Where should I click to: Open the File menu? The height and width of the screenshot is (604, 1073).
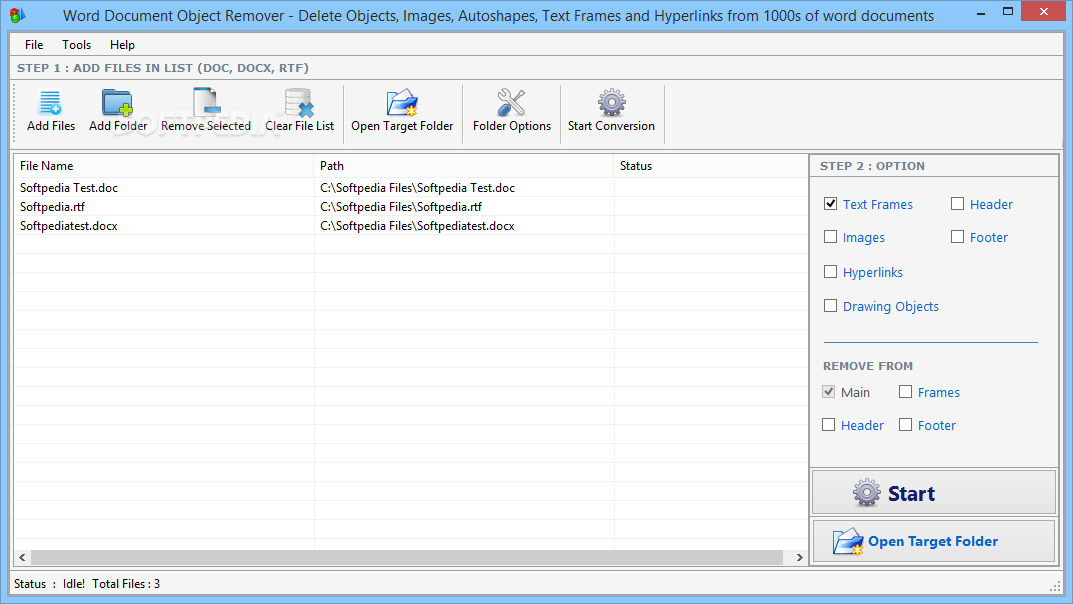34,44
